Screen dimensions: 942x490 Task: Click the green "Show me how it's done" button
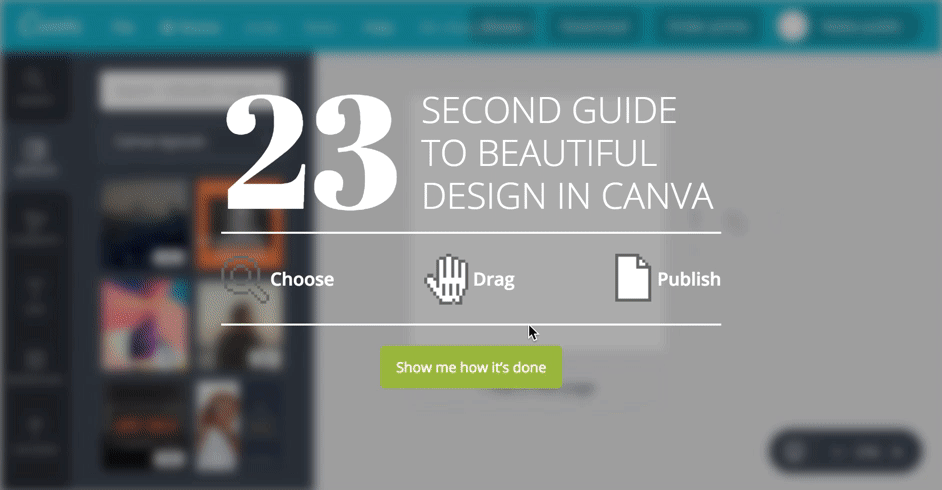pos(471,367)
